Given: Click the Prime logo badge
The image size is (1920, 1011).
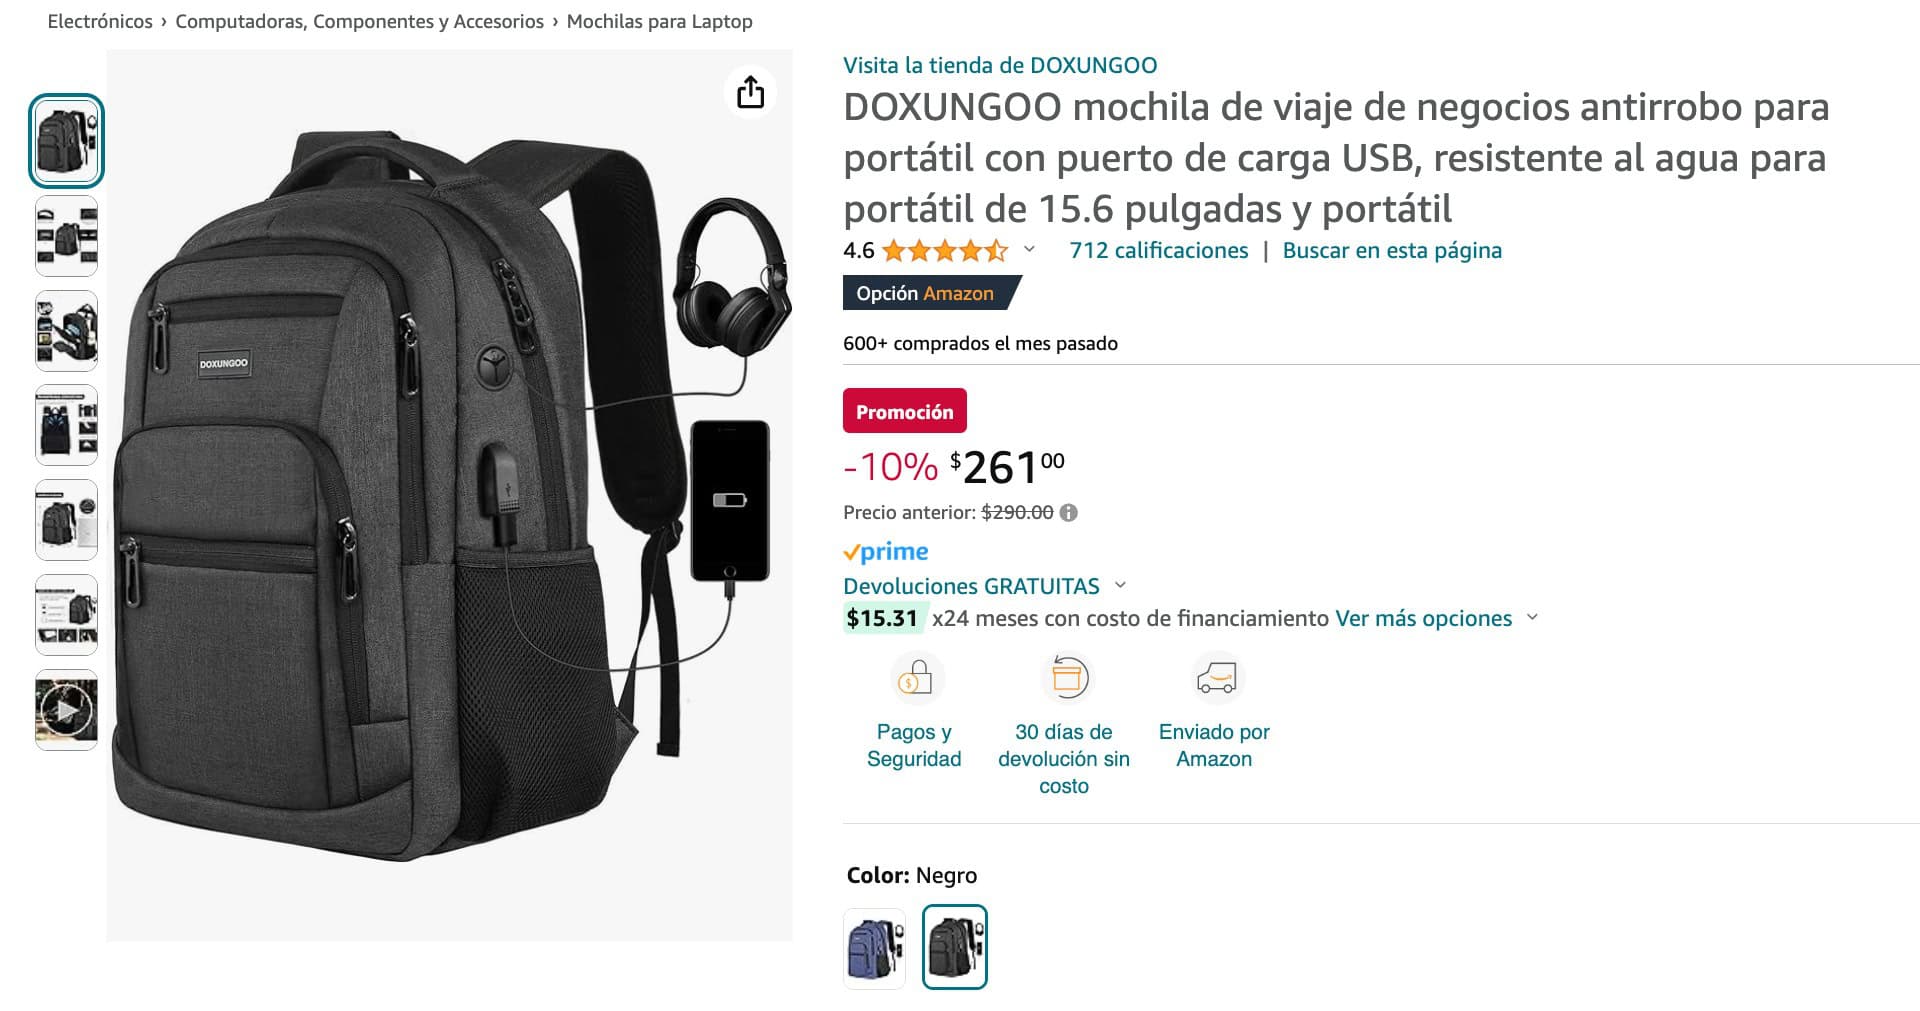Looking at the screenshot, I should coord(886,552).
